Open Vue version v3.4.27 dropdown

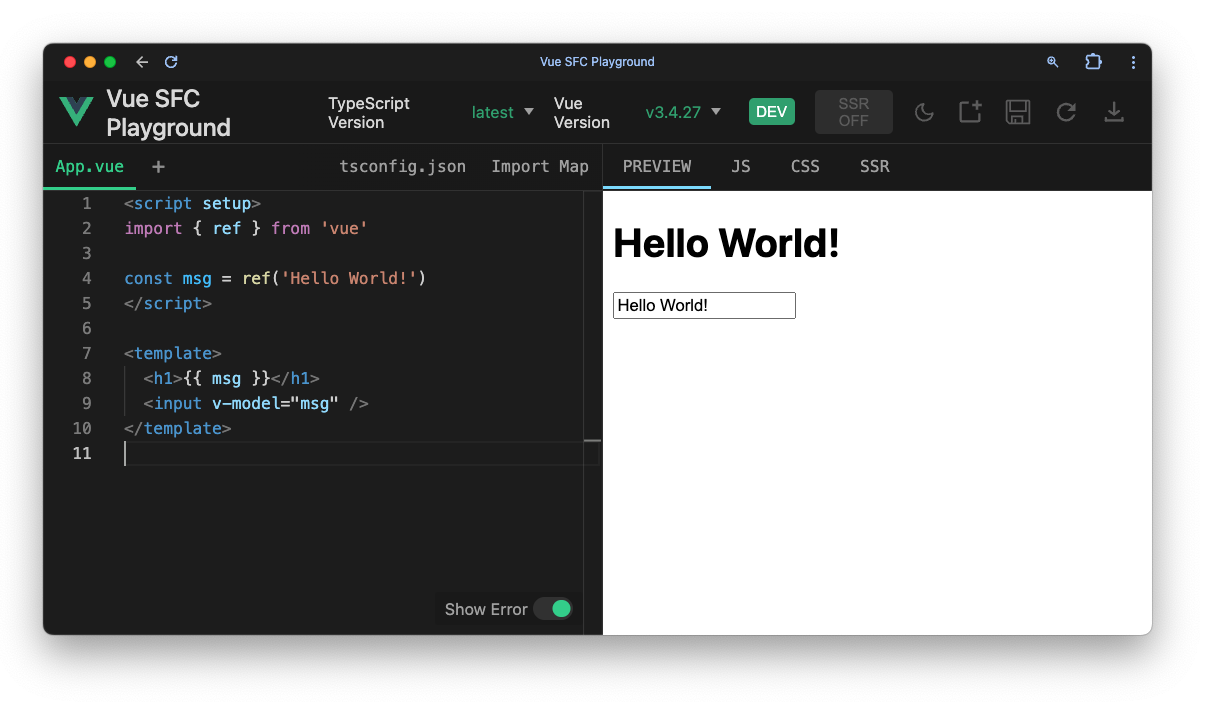pos(683,112)
